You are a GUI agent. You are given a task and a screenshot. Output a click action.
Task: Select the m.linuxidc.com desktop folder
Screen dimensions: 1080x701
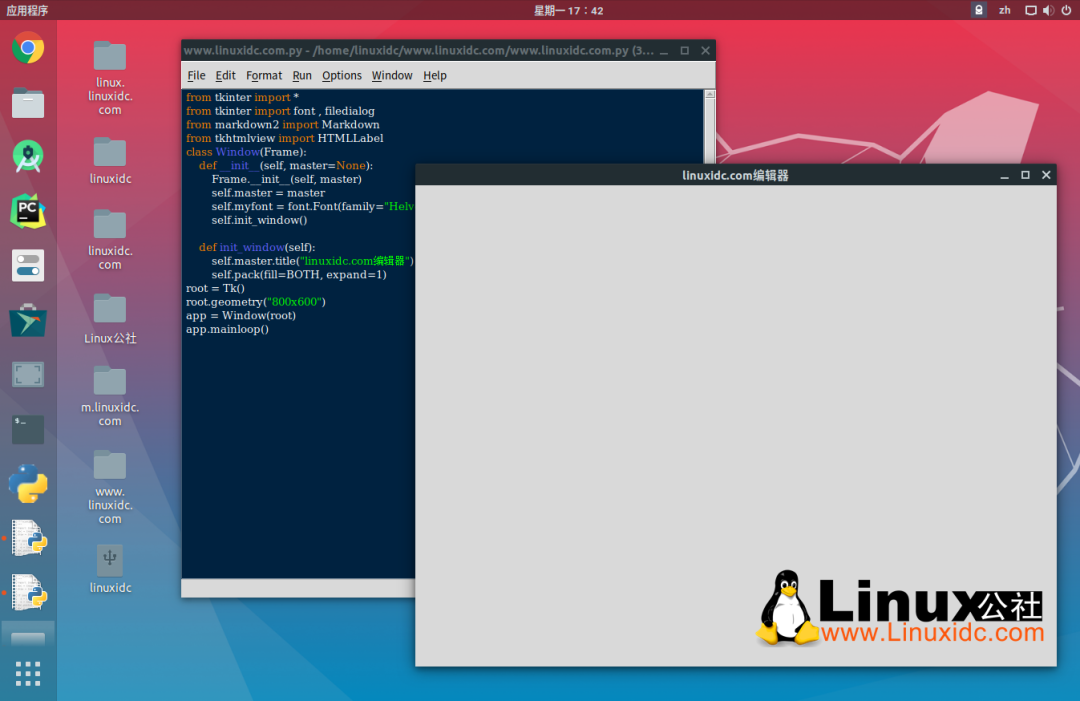coord(110,380)
